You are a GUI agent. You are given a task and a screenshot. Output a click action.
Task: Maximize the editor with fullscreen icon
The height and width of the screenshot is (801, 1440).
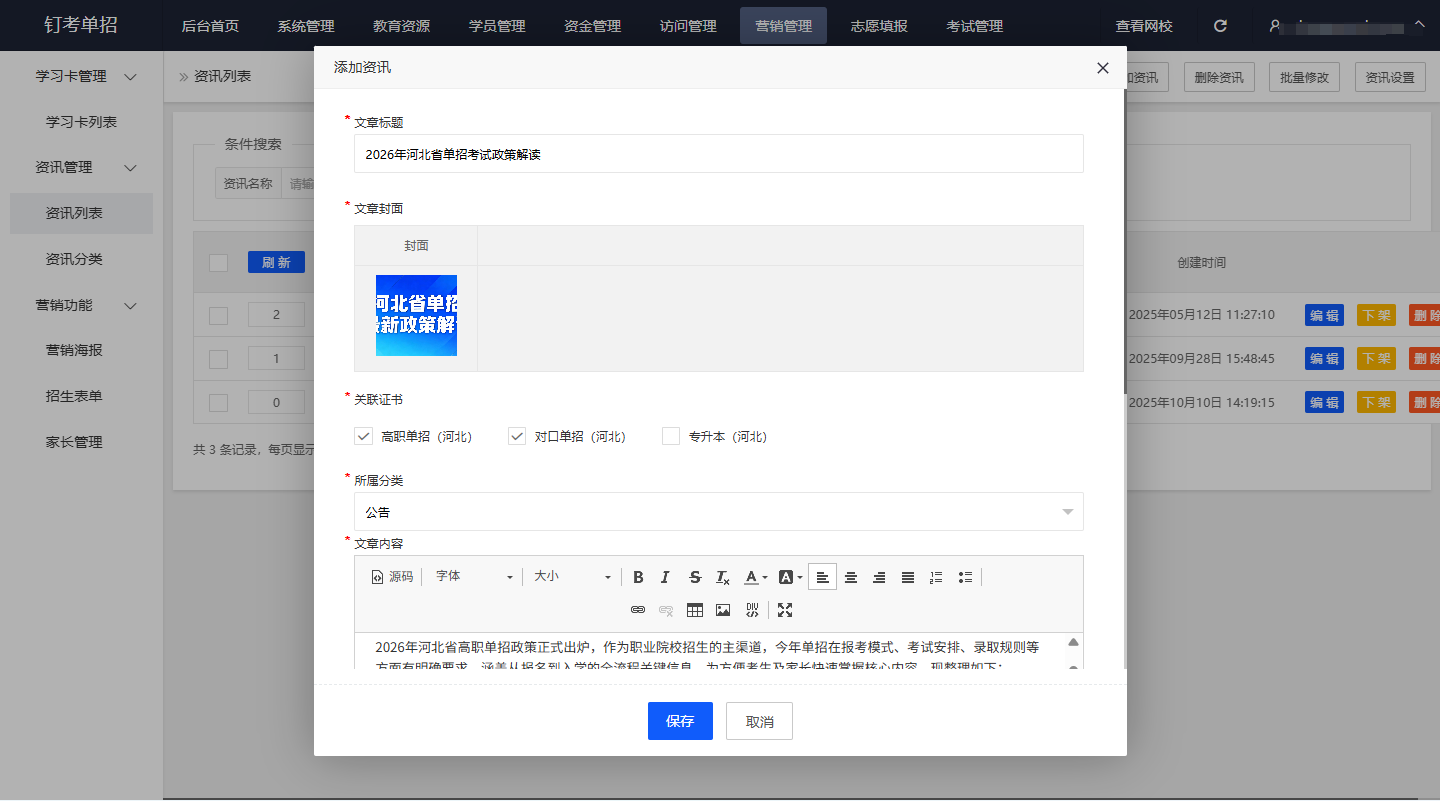[785, 609]
